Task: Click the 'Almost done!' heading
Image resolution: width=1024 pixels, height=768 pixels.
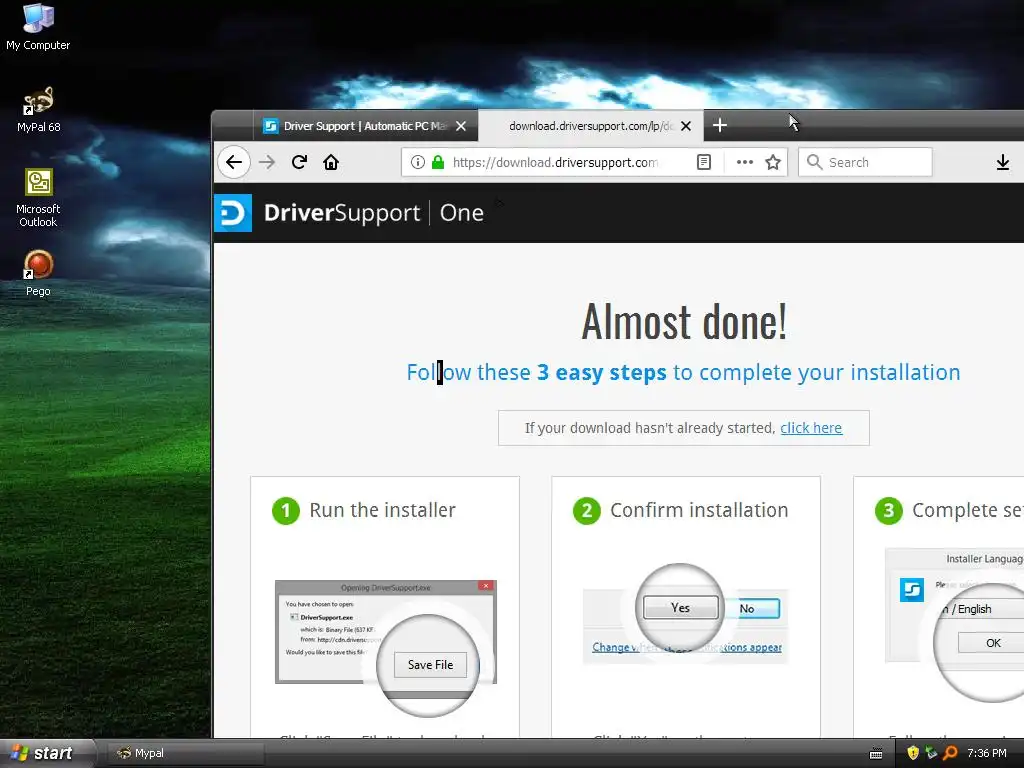Action: point(684,322)
